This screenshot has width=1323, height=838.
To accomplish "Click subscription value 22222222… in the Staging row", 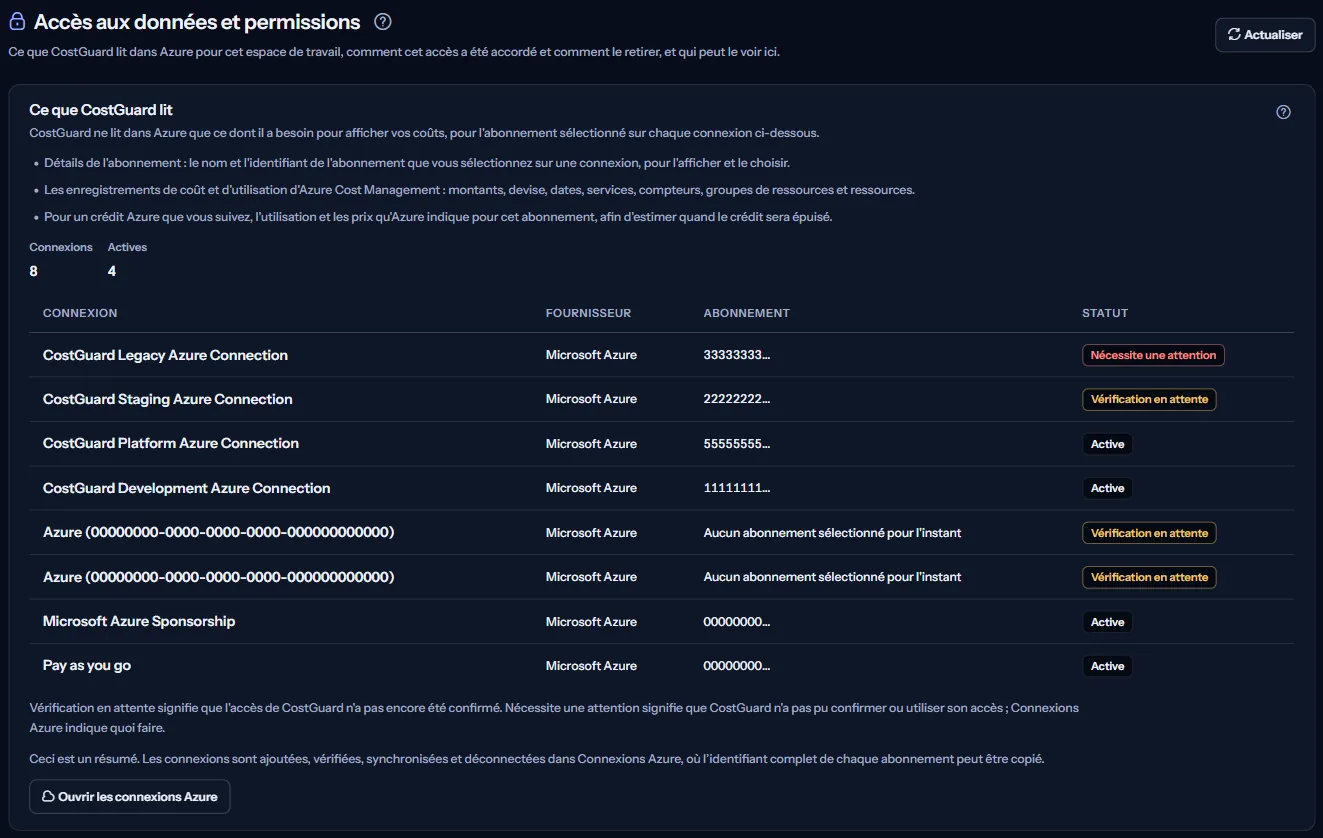I will [737, 399].
